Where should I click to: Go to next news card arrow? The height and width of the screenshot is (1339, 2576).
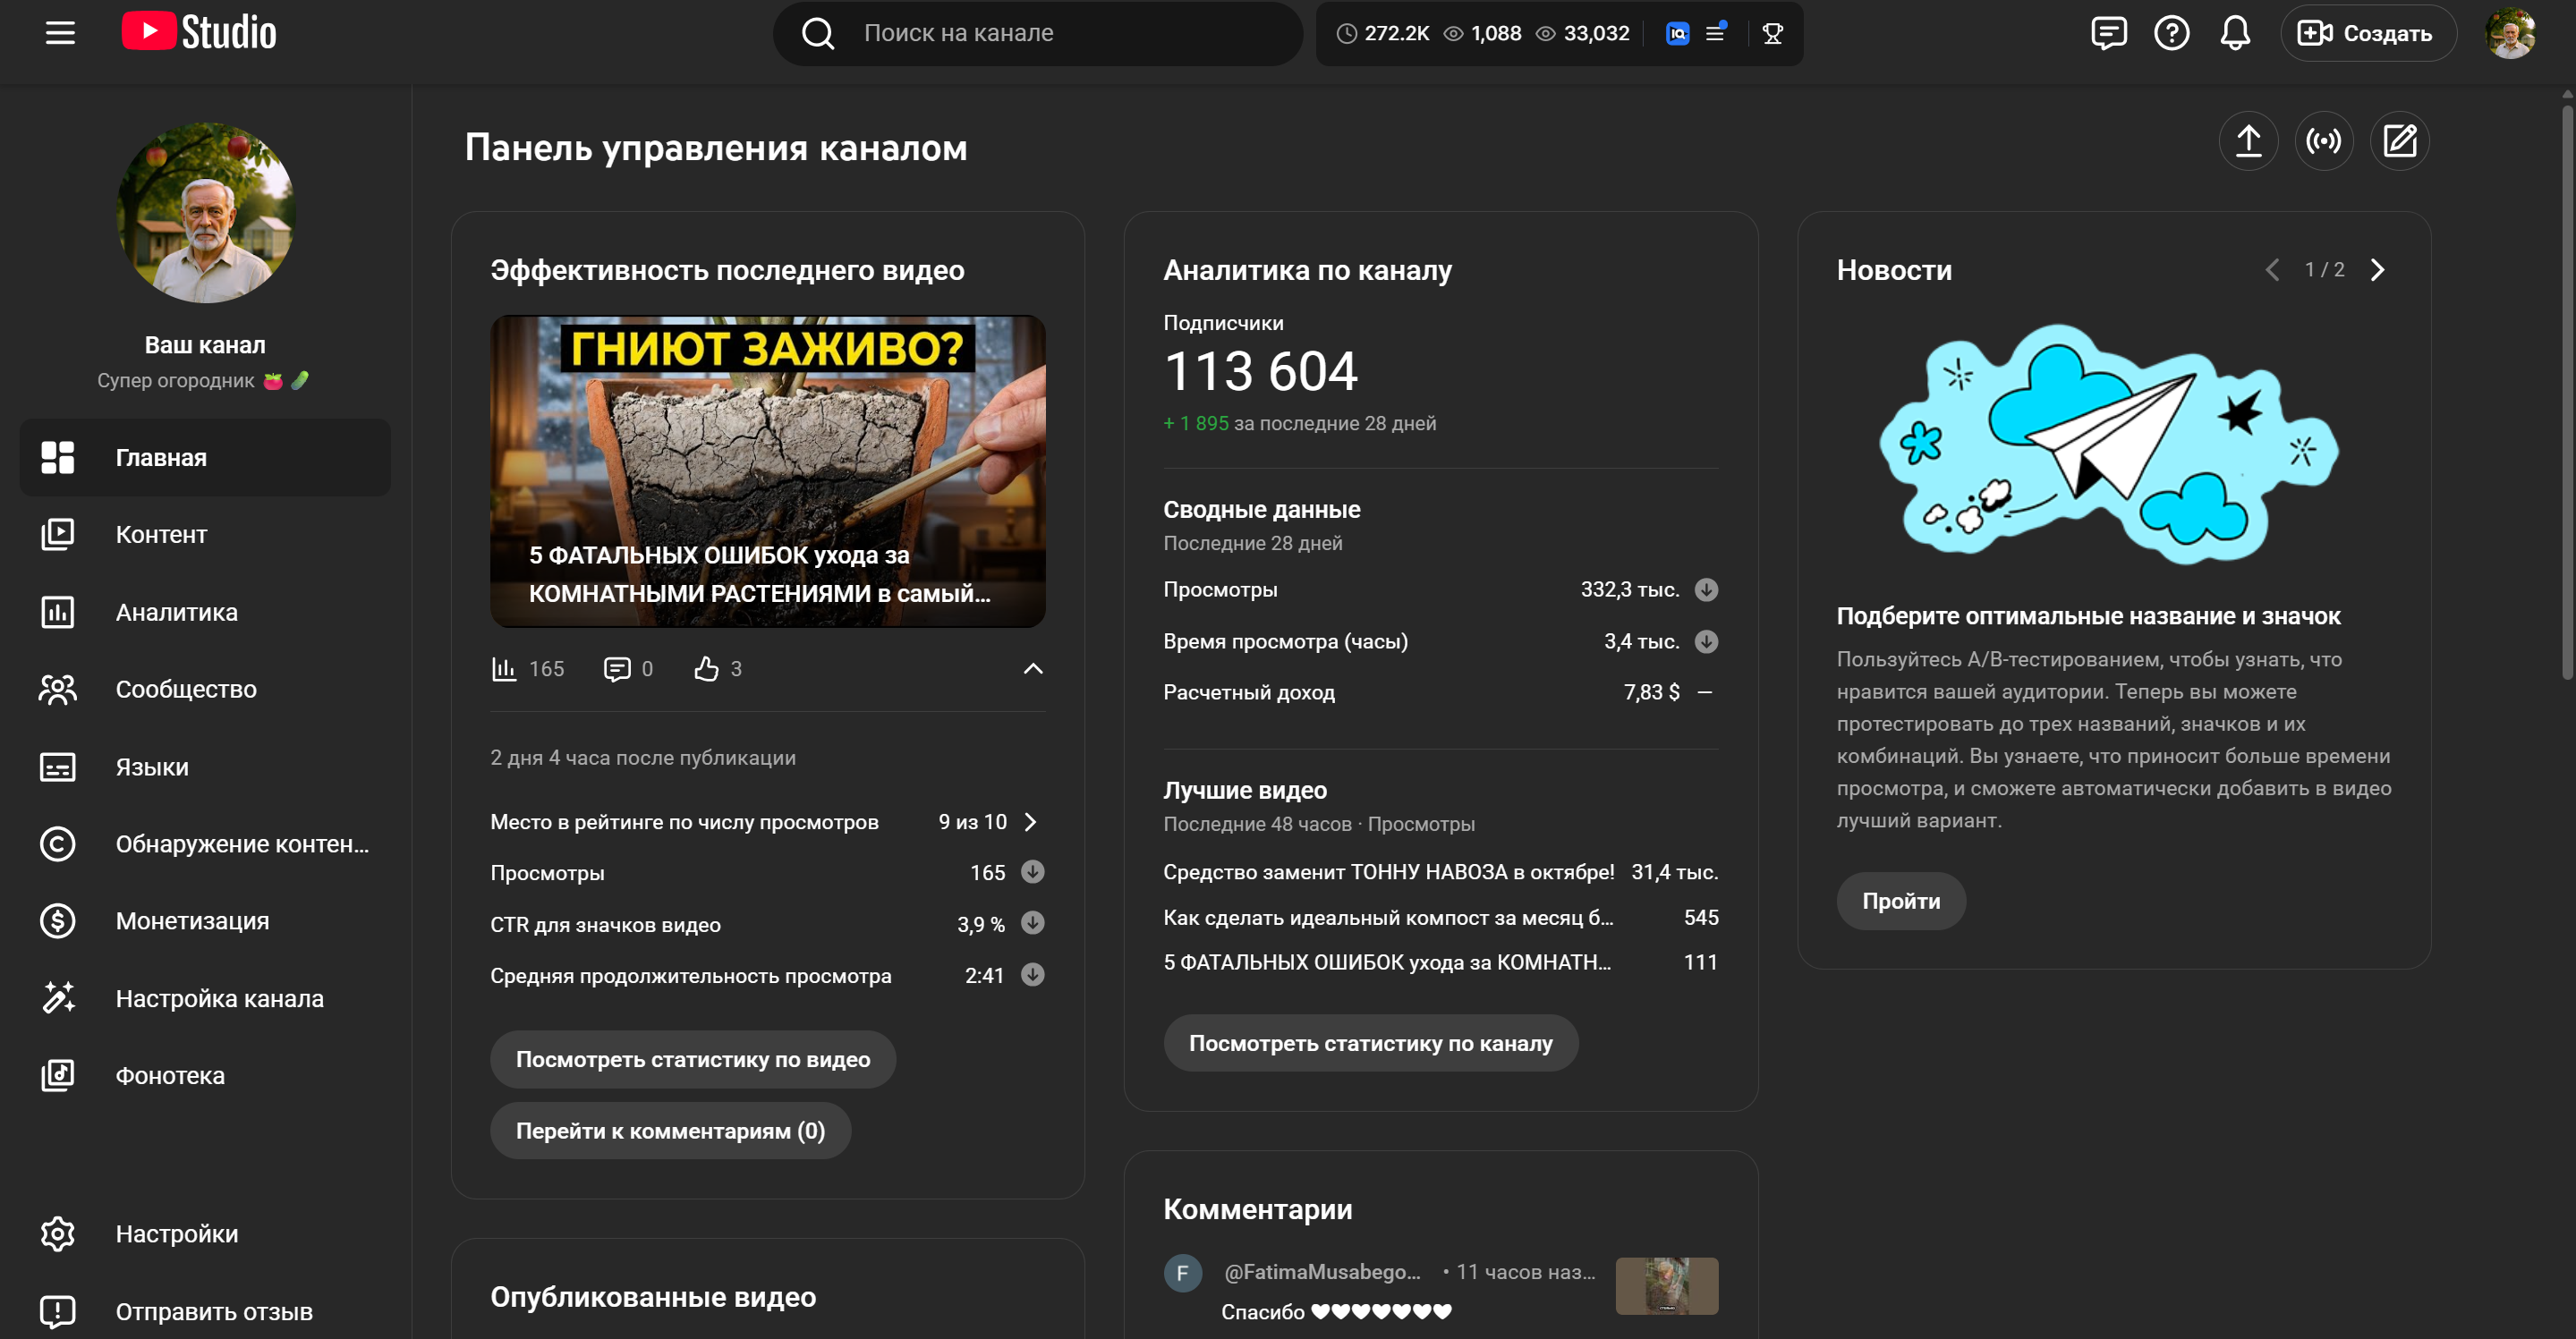pyautogui.click(x=2377, y=270)
